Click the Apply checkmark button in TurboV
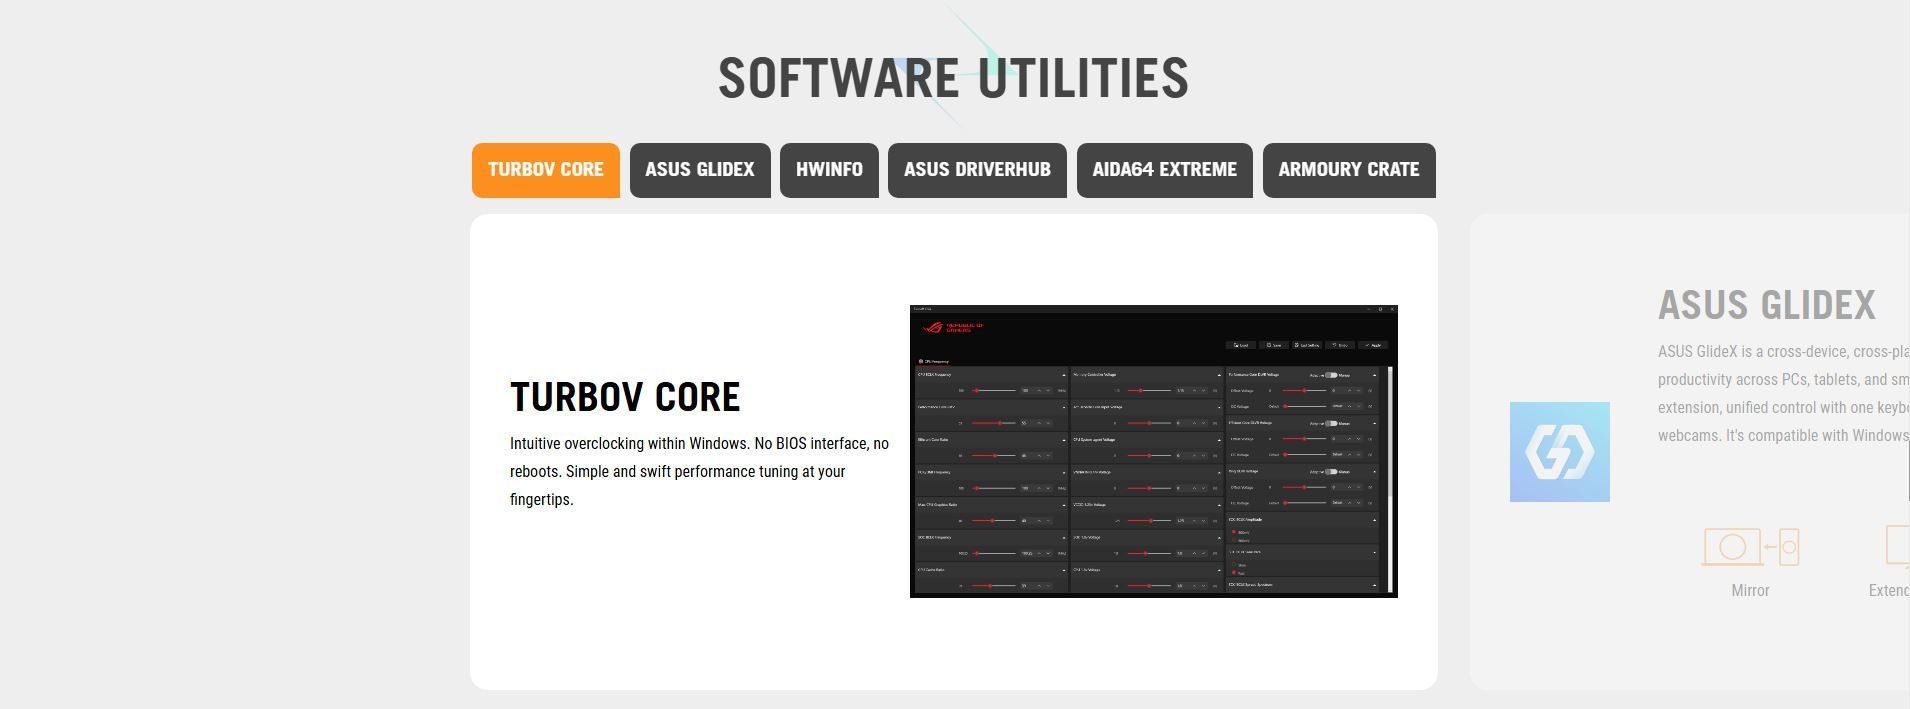 point(1373,345)
